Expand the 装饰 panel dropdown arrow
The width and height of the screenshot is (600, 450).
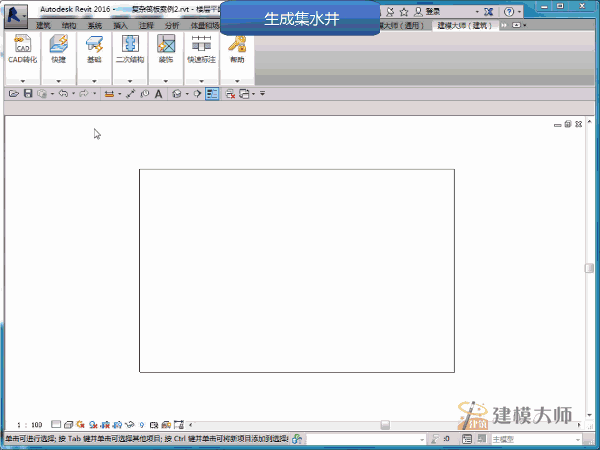coord(166,81)
